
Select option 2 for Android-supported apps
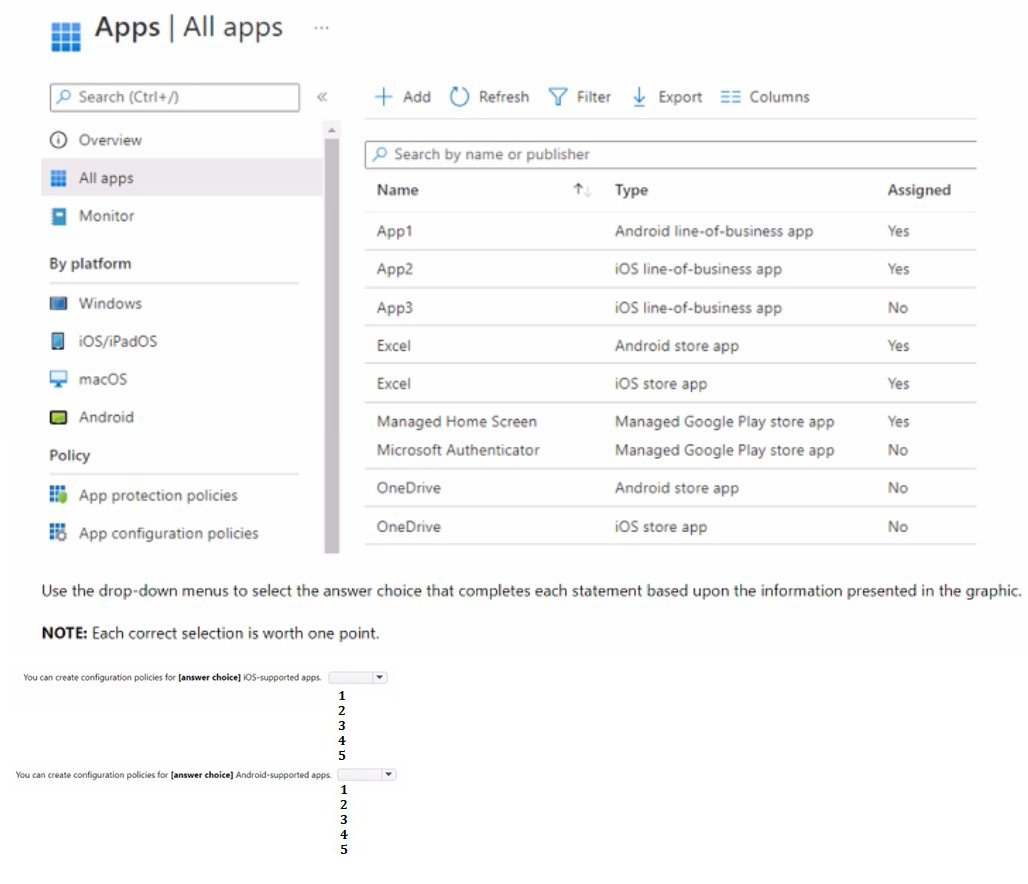(x=344, y=804)
